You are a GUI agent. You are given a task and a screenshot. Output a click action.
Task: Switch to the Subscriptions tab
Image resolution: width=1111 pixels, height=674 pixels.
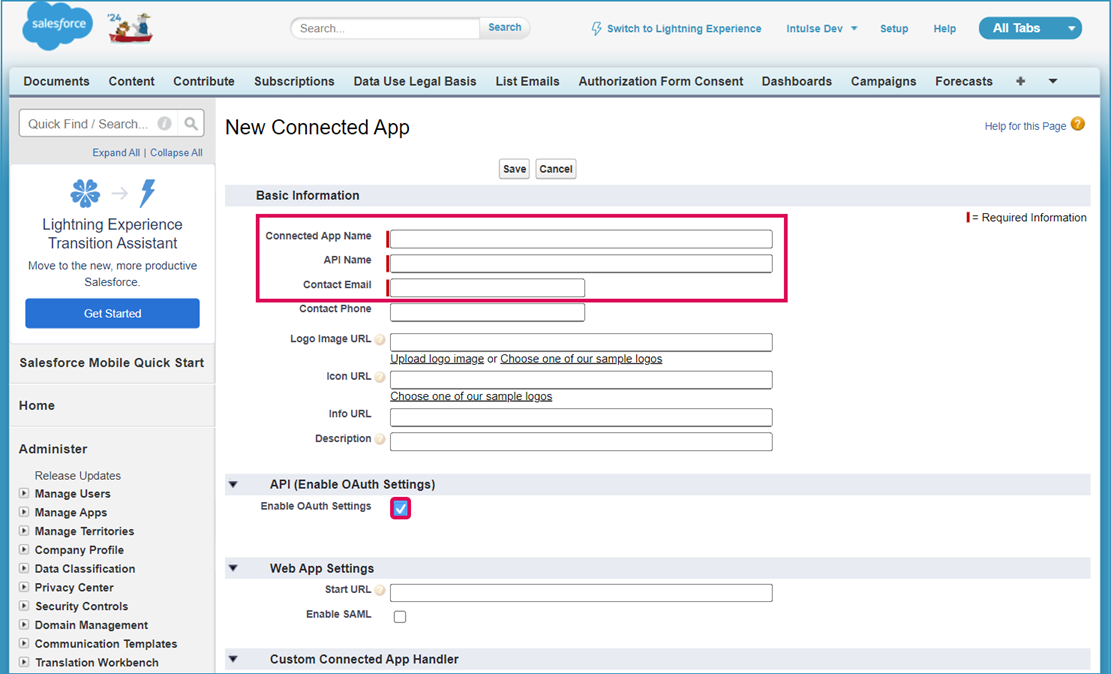294,82
